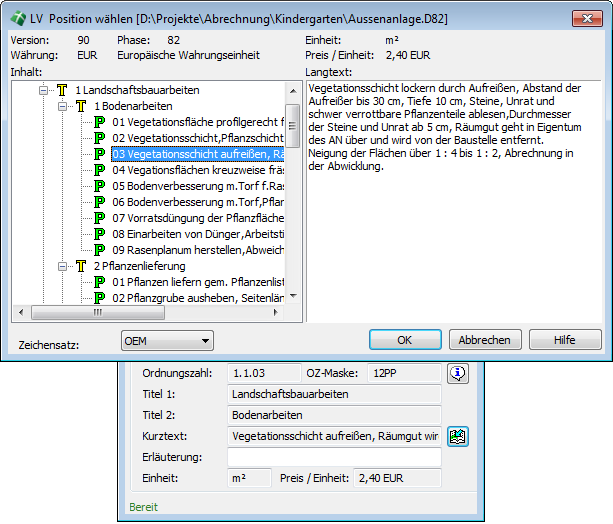
Task: Collapse the 1 Landschaftsbauarbeiten tree node
Action: [44, 90]
